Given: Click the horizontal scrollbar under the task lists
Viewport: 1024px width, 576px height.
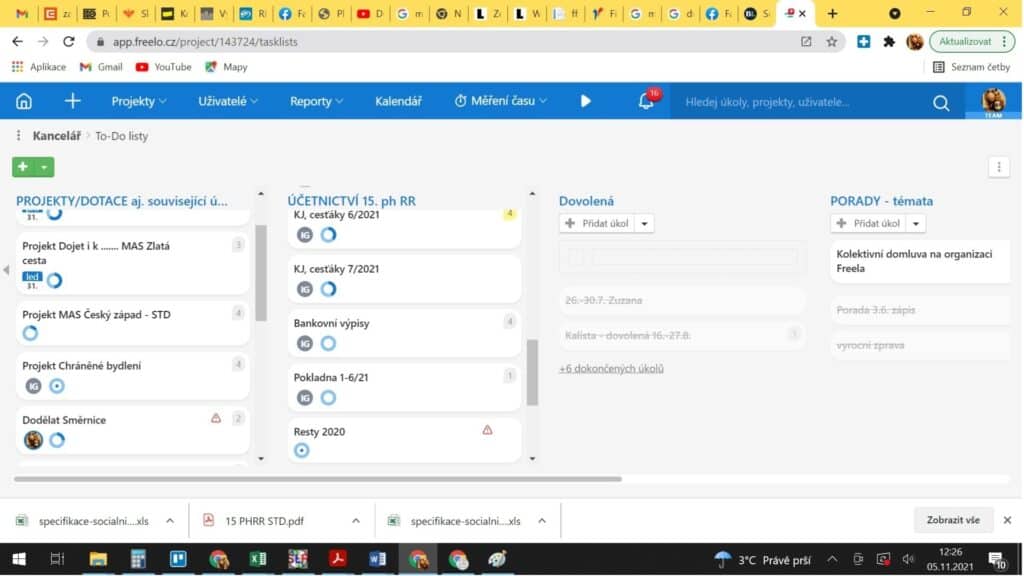Looking at the screenshot, I should (317, 479).
